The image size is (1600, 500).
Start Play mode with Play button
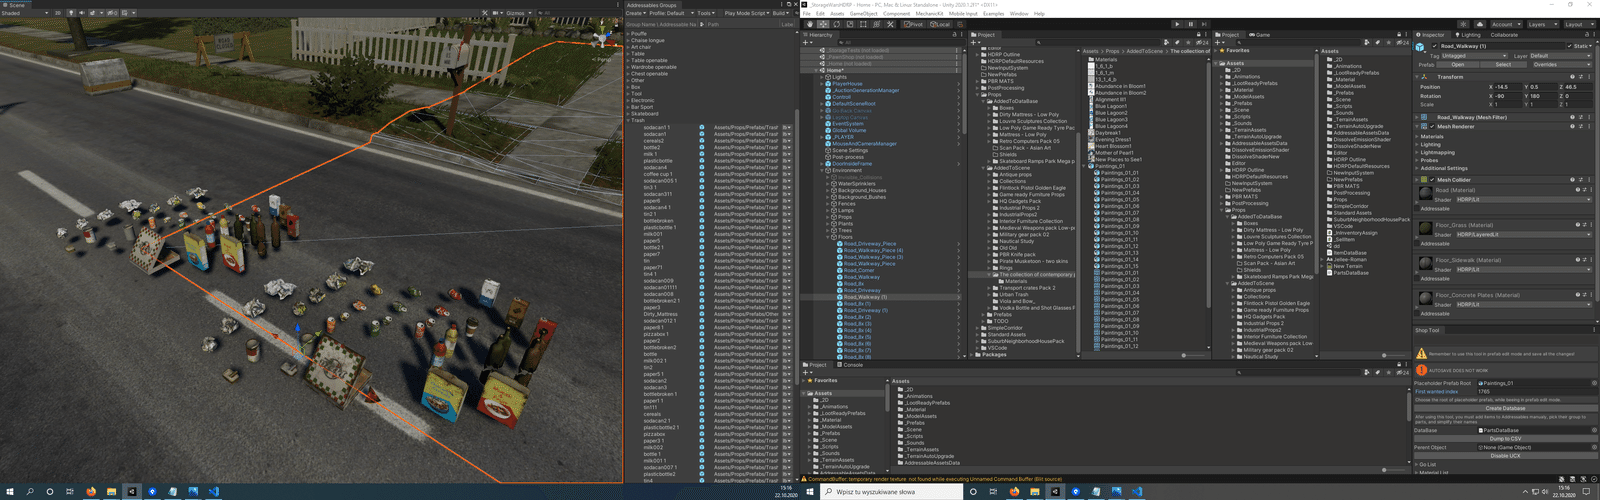1177,24
